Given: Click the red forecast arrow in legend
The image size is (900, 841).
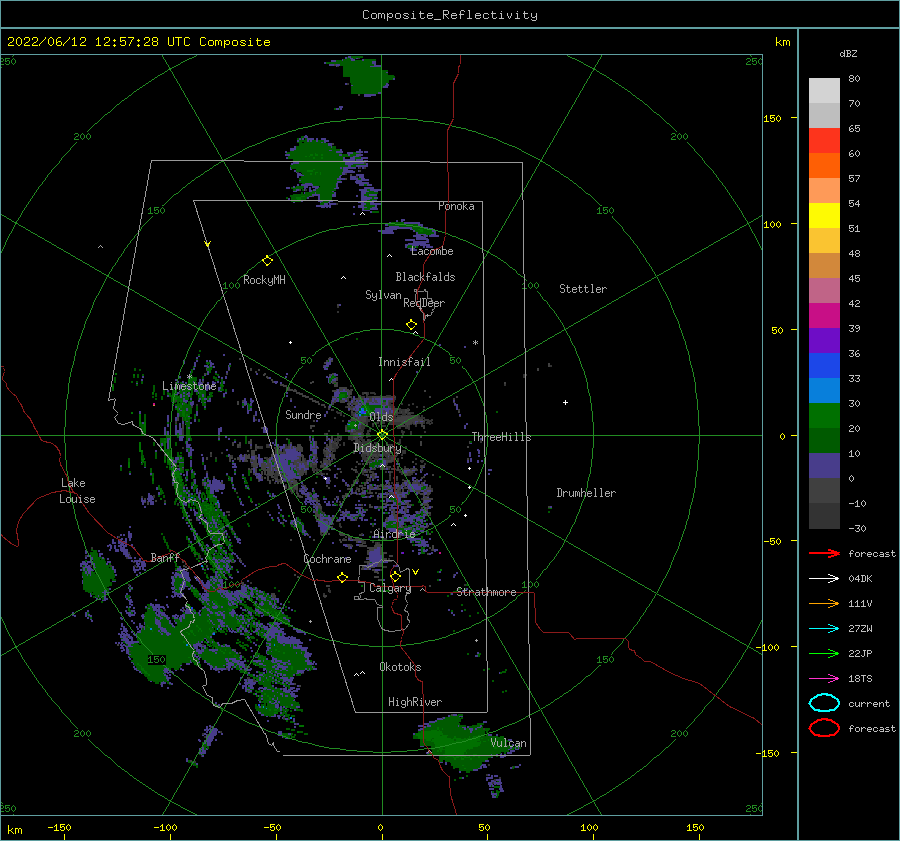Looking at the screenshot, I should [x=824, y=553].
